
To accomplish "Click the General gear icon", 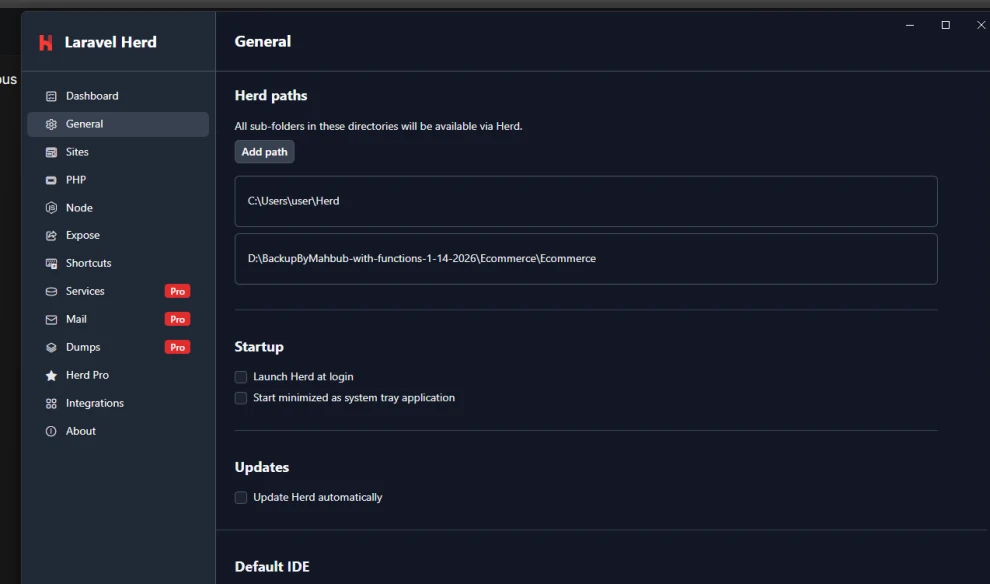I will [x=51, y=124].
